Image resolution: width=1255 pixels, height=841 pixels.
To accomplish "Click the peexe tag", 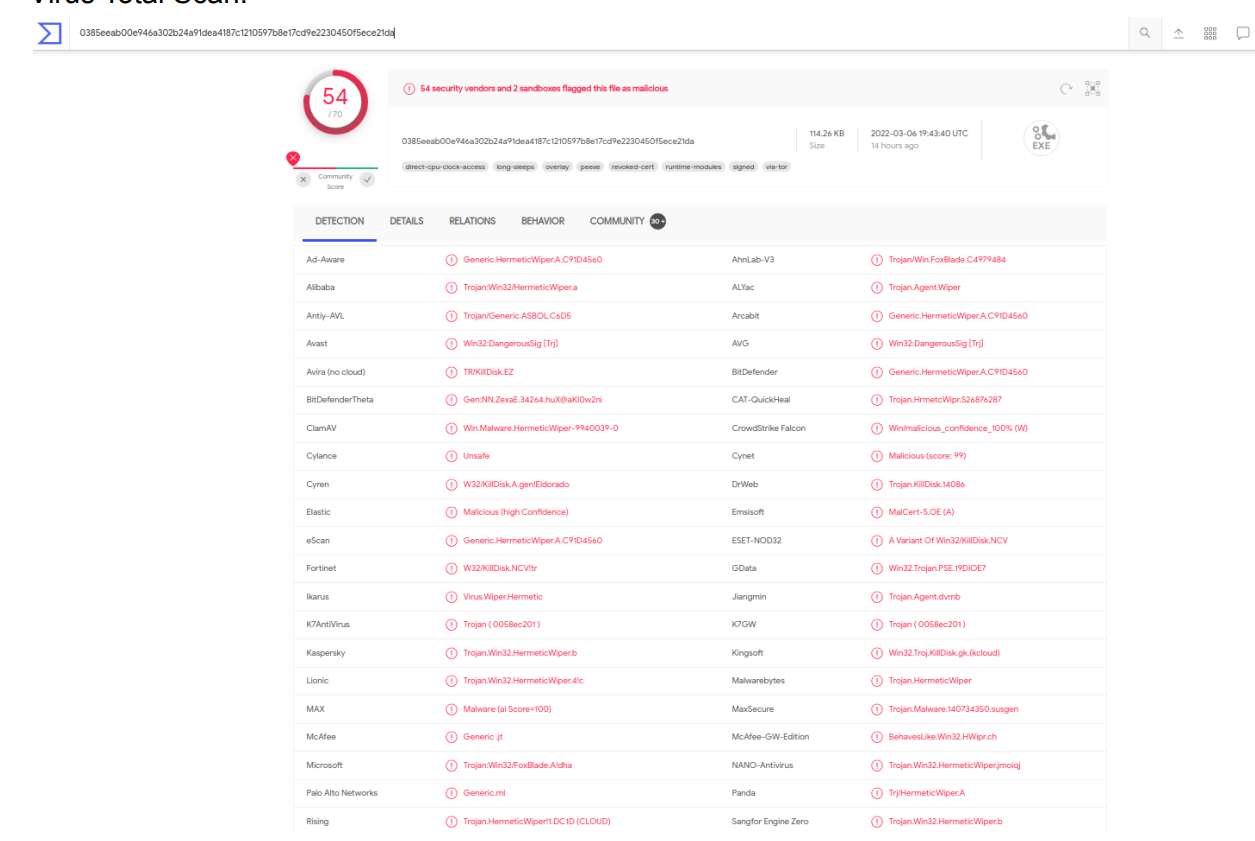I will coord(591,167).
